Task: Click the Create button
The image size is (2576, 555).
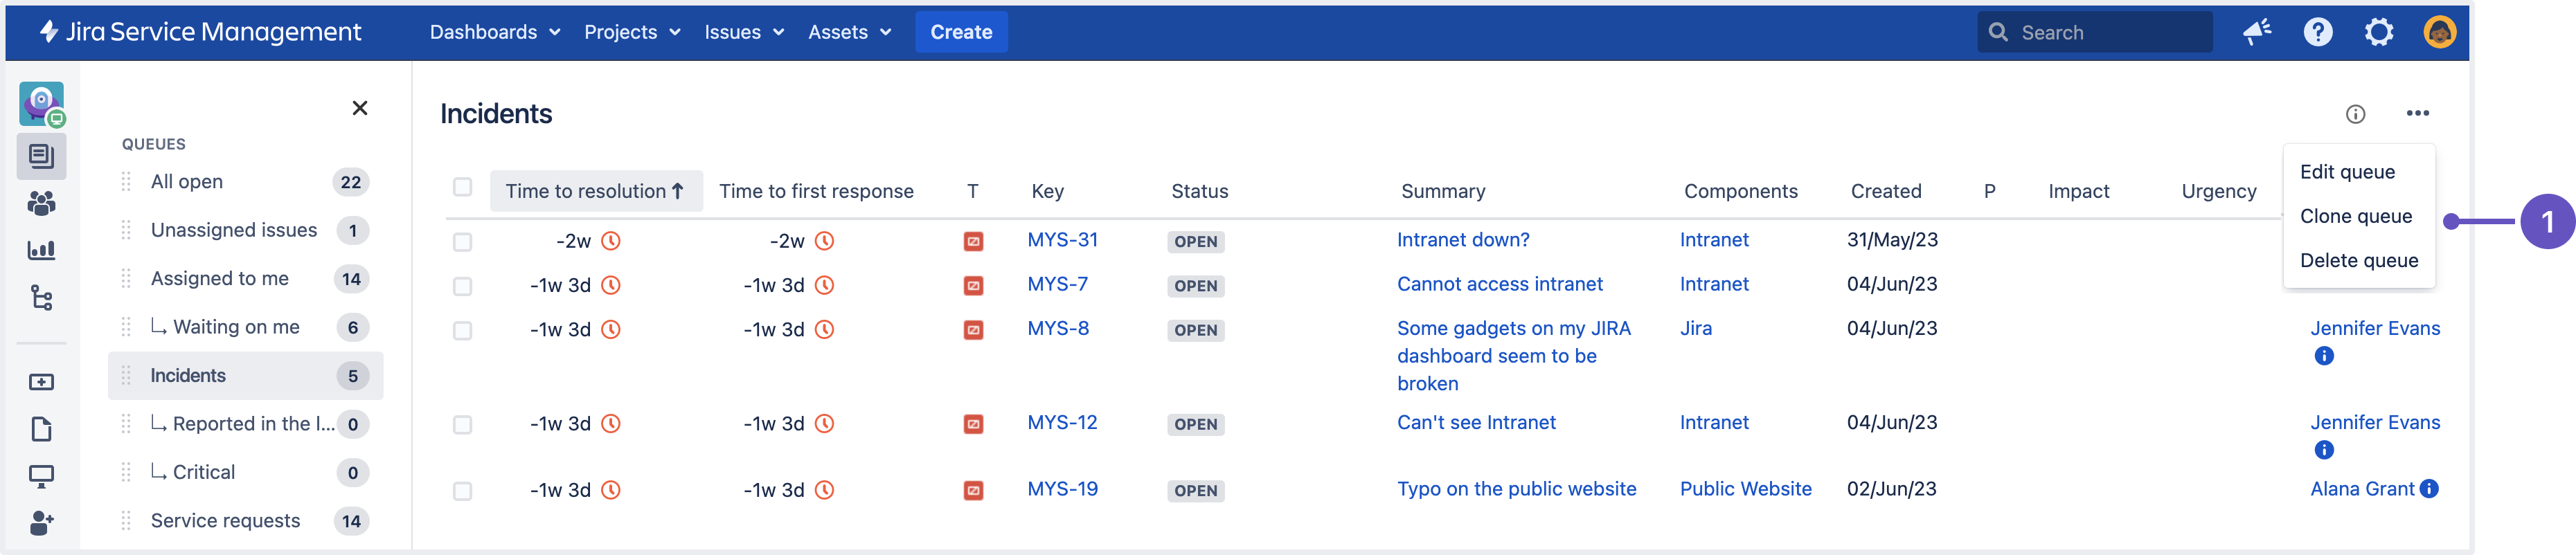Action: tap(961, 33)
